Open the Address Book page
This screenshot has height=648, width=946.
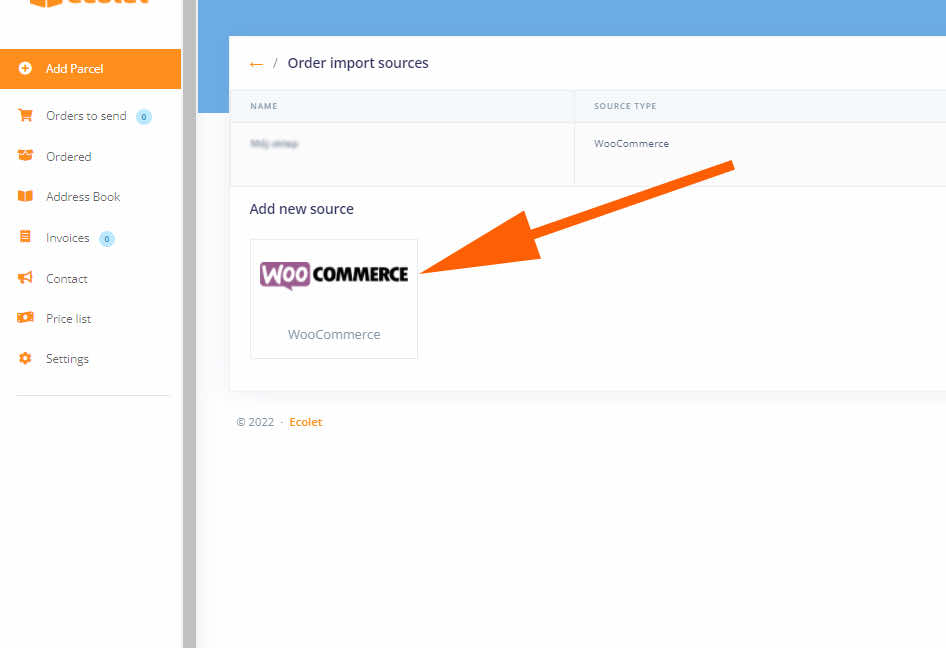pyautogui.click(x=83, y=197)
